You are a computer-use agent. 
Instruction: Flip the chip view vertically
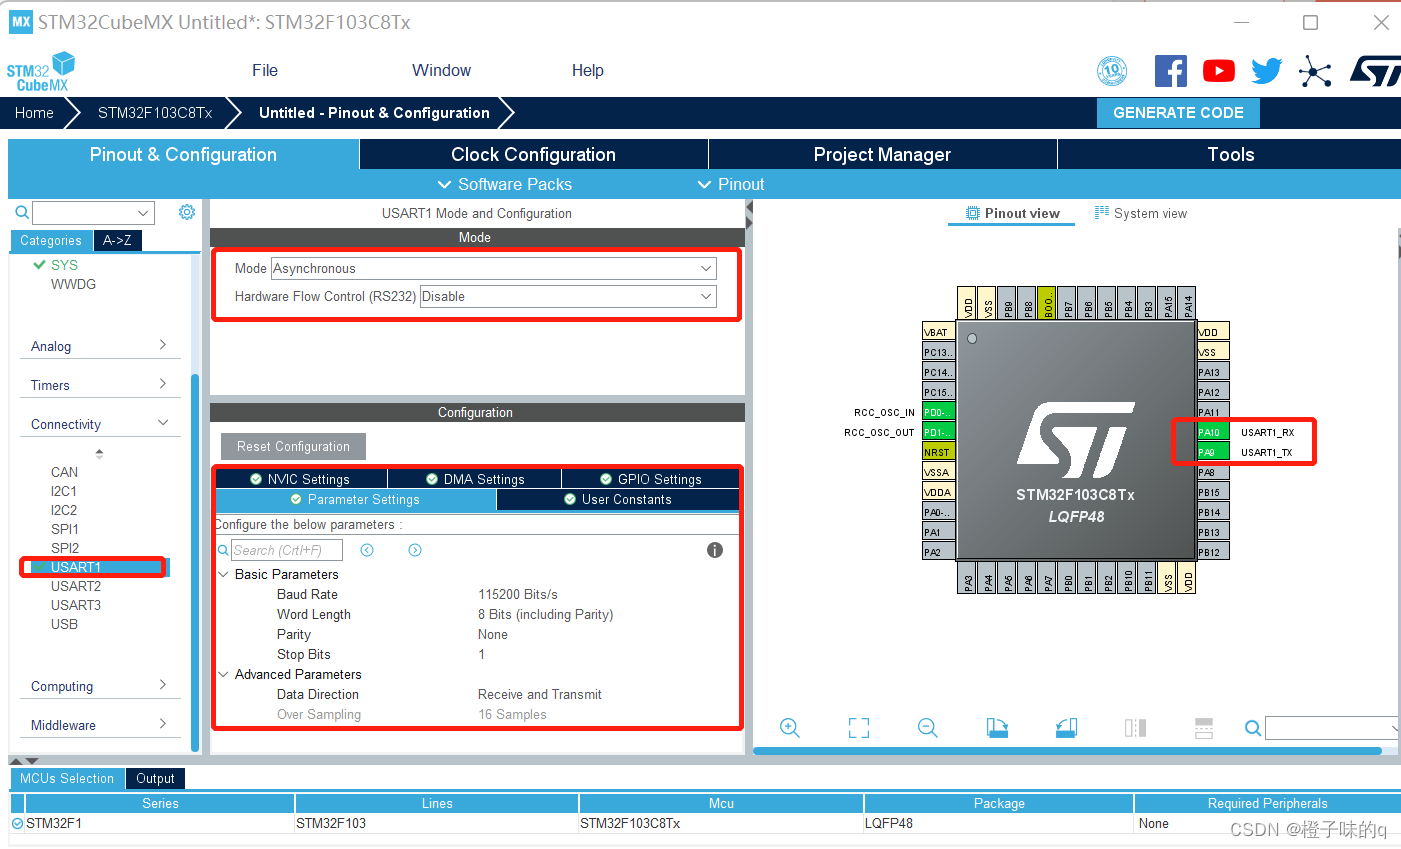(x=1204, y=728)
